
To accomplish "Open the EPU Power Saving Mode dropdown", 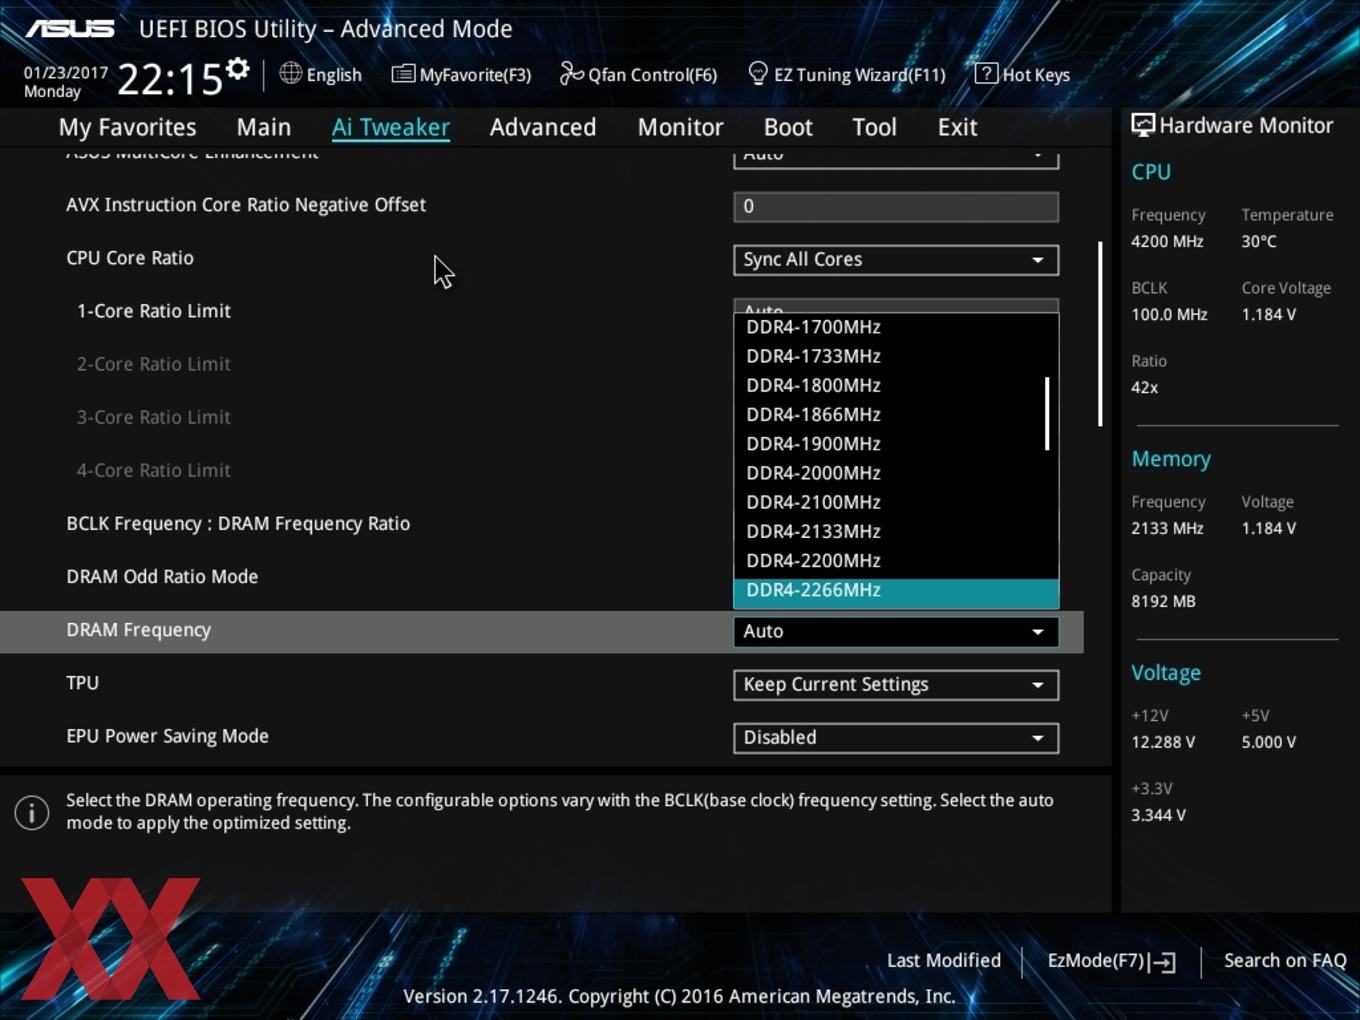I will 896,738.
